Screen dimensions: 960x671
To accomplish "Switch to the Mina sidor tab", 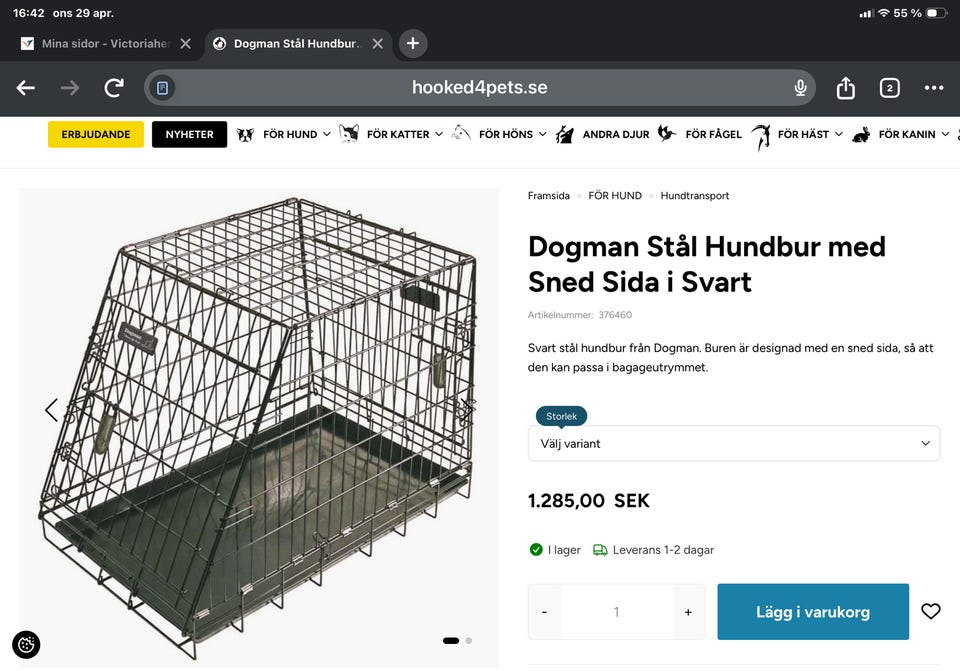I will (100, 44).
